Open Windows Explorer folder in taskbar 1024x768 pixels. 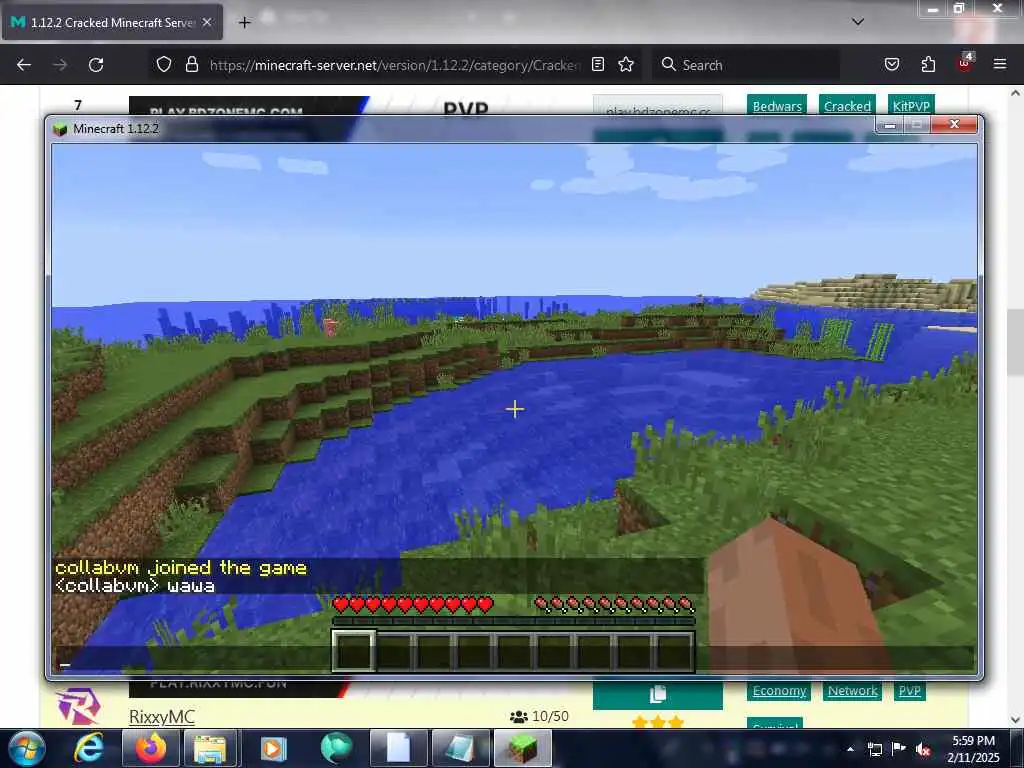tap(210, 748)
